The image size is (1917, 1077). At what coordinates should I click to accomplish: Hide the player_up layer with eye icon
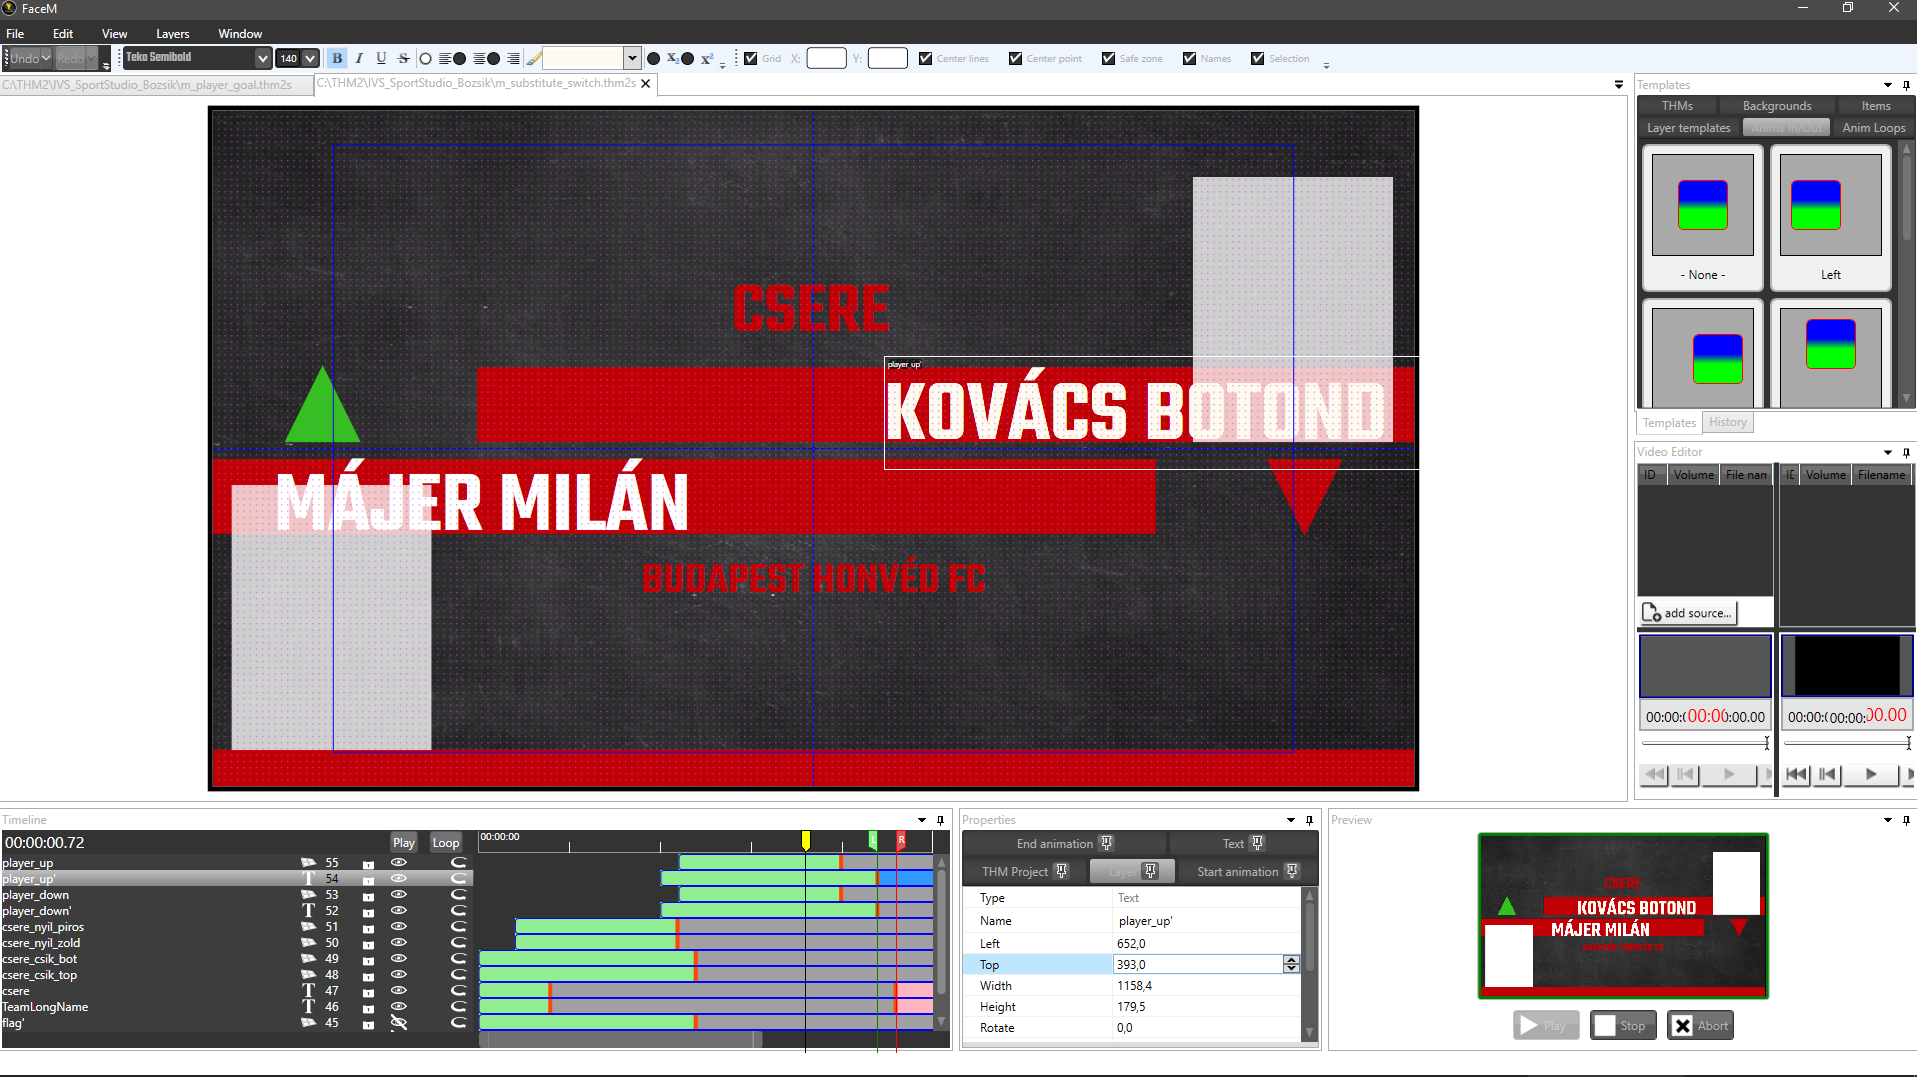click(x=398, y=863)
